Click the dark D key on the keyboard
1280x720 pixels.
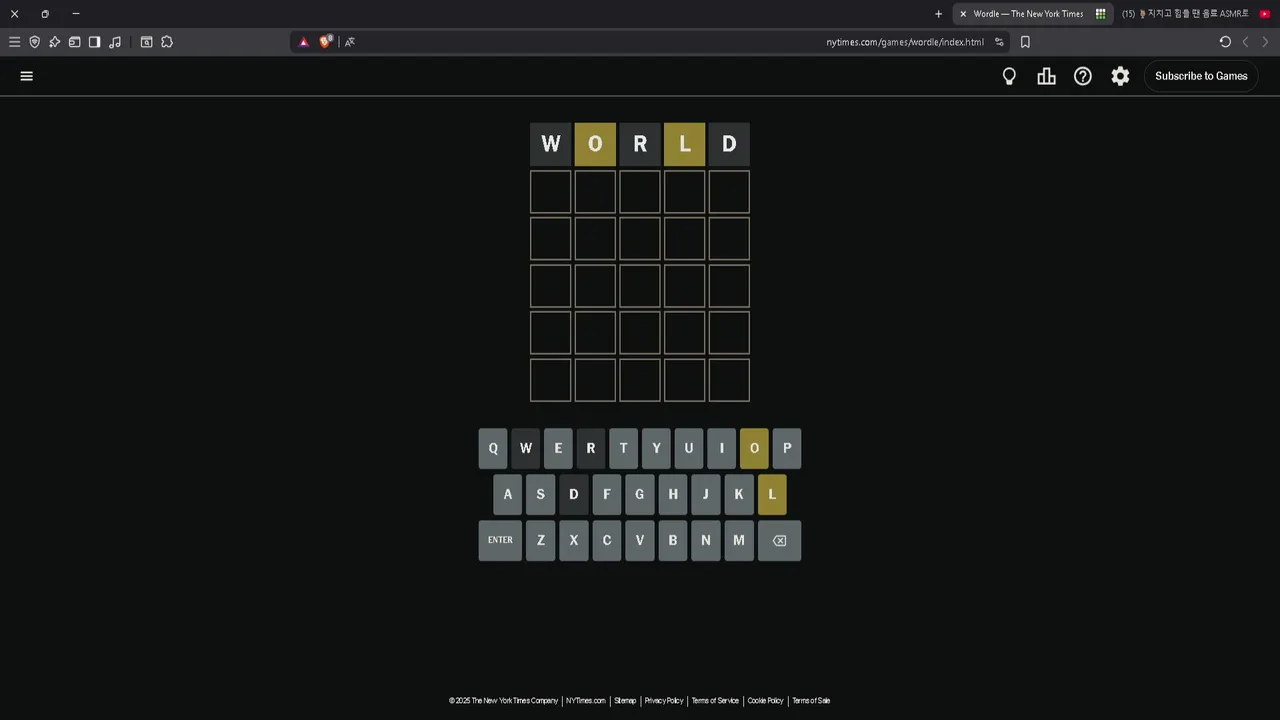click(x=573, y=494)
